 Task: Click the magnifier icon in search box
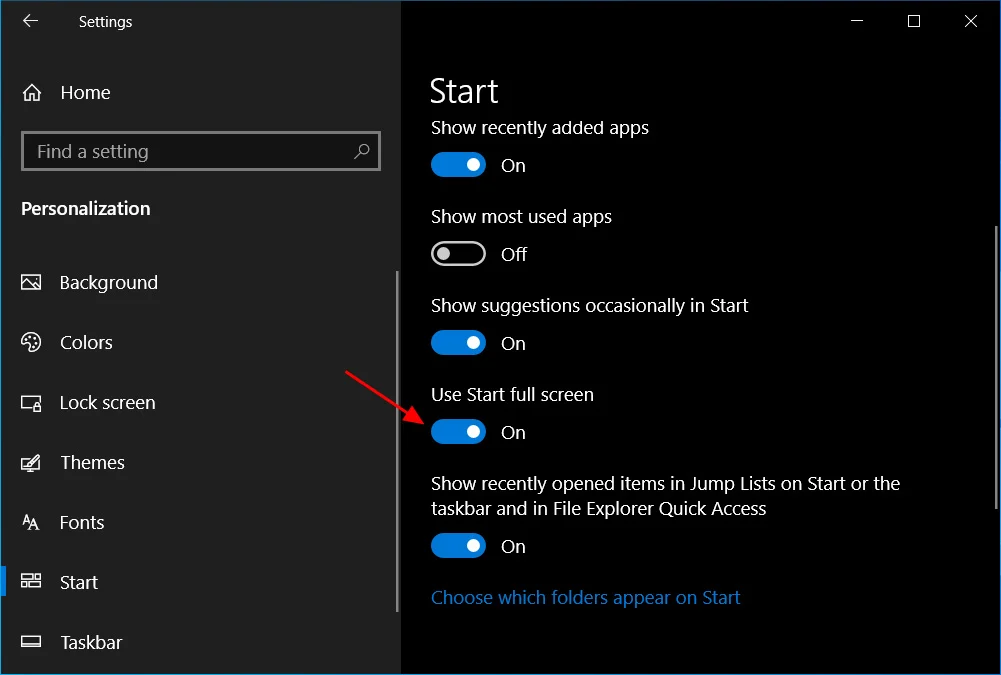tap(361, 150)
